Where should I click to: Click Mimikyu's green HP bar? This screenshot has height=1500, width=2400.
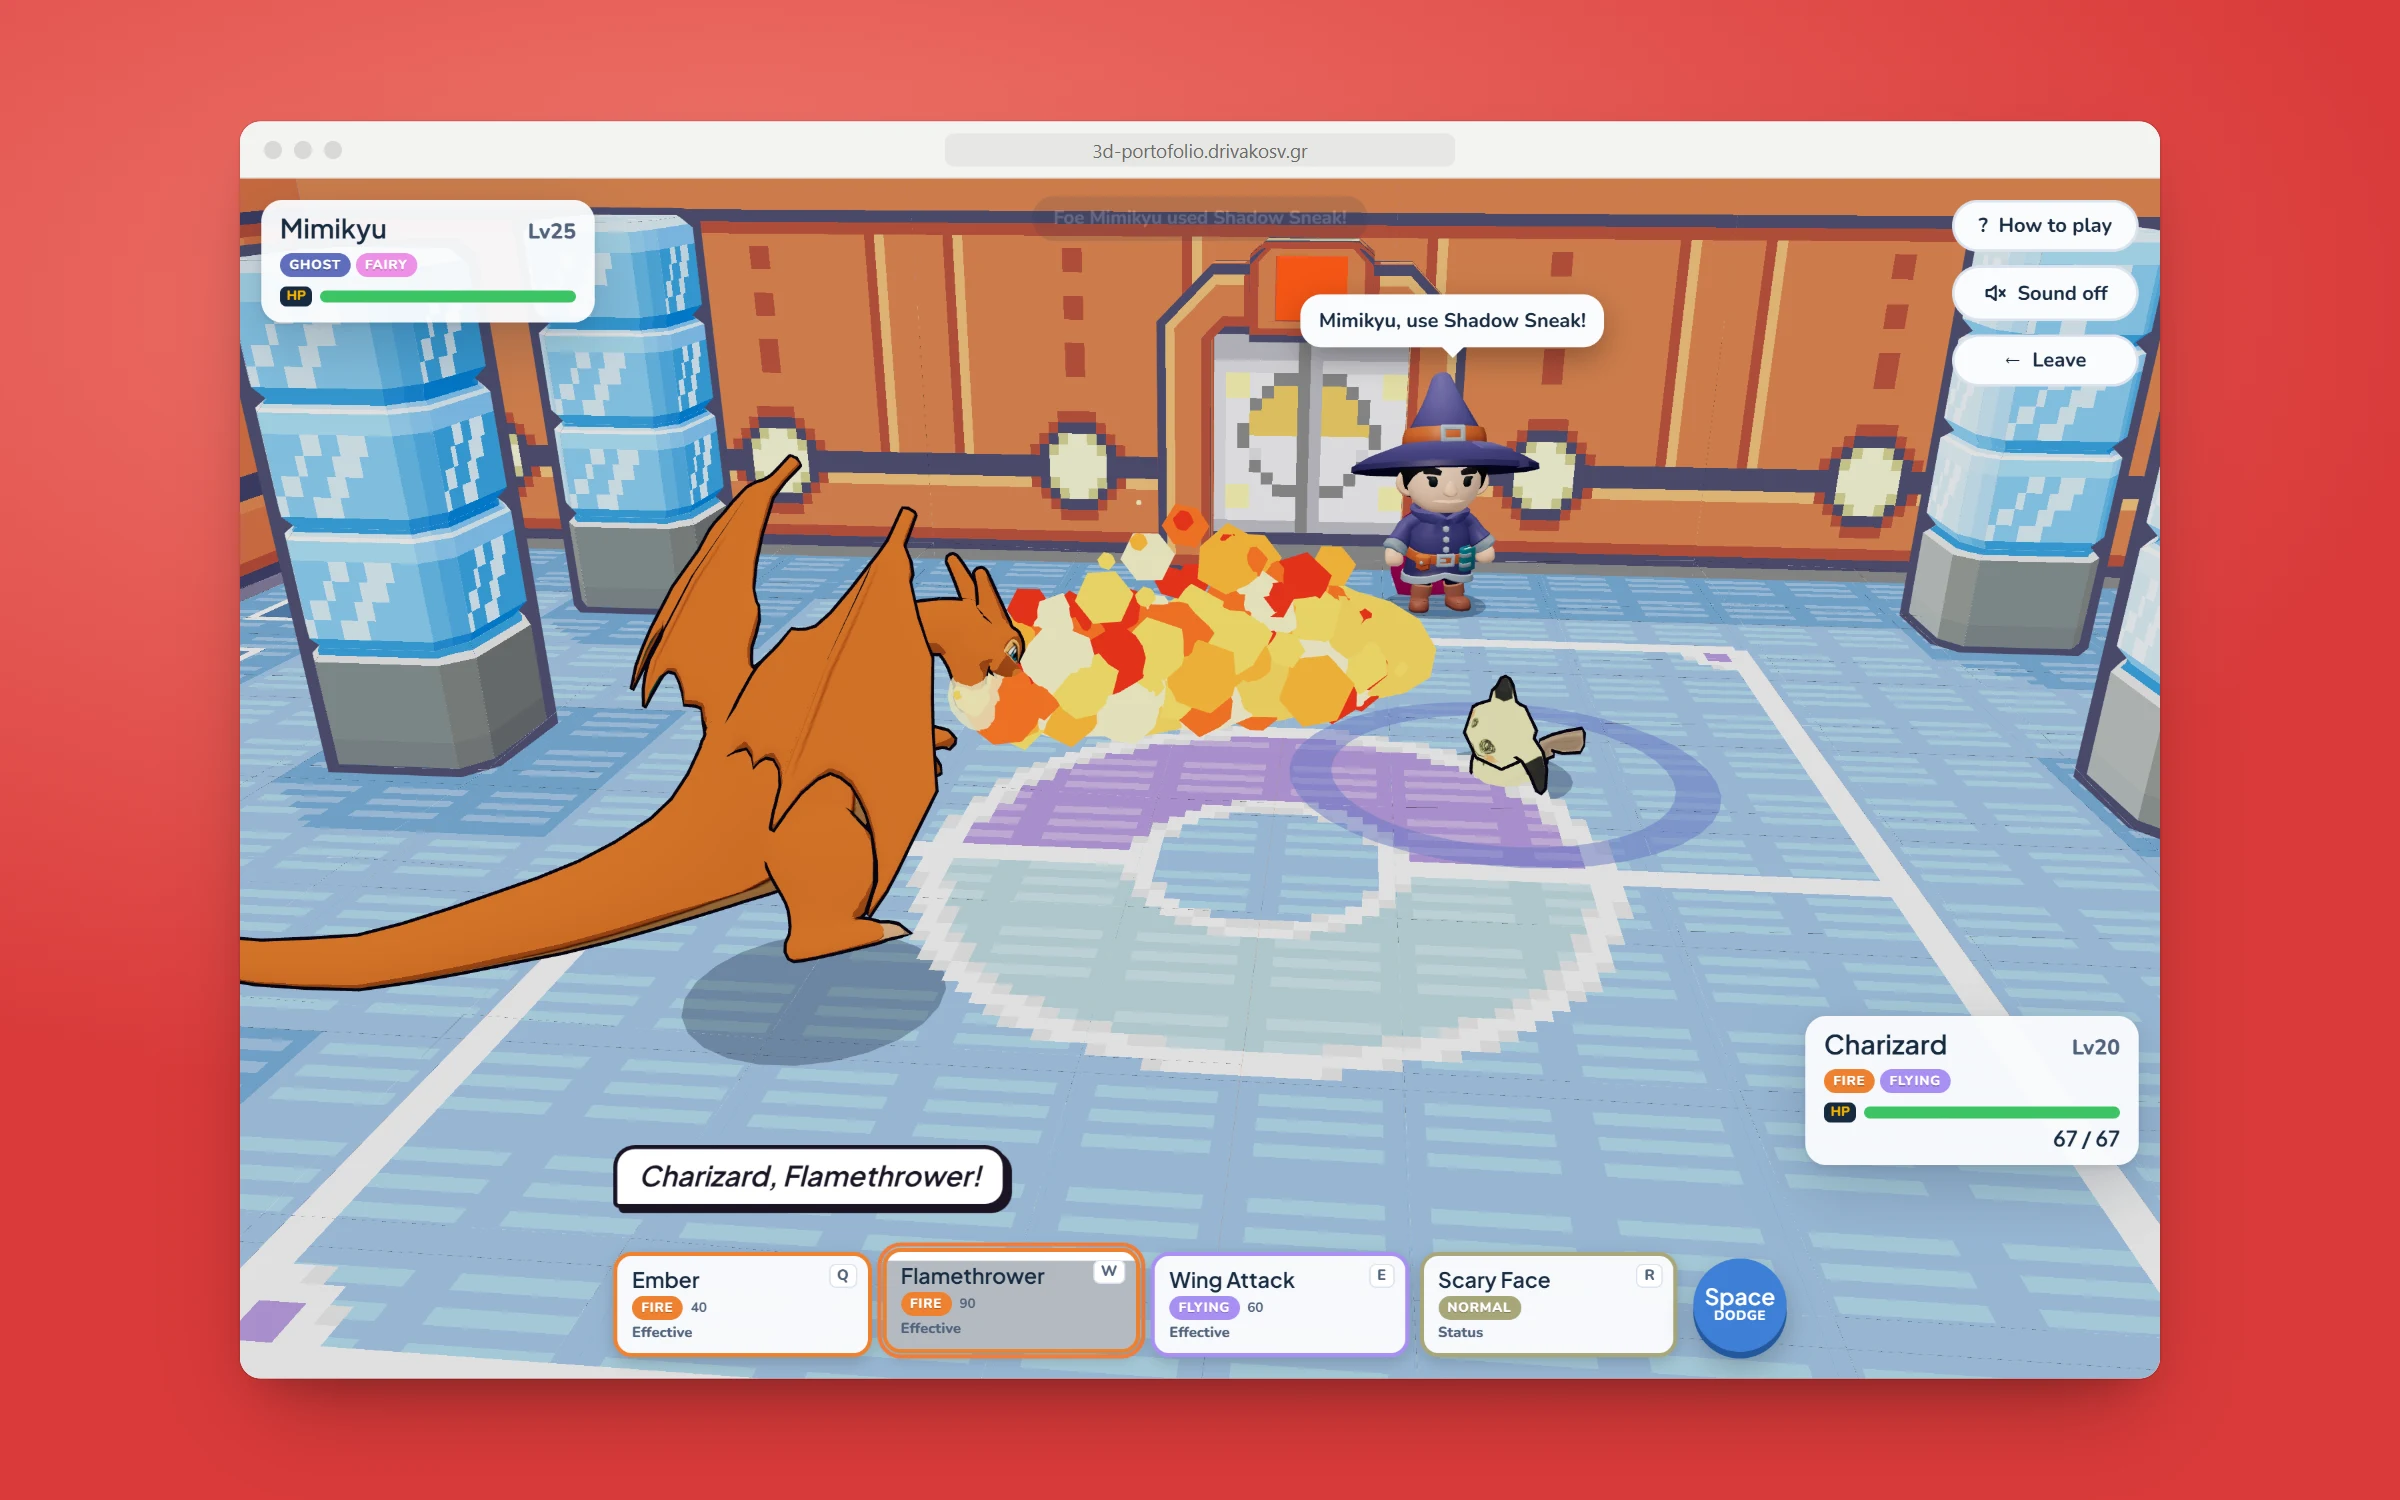coord(447,296)
